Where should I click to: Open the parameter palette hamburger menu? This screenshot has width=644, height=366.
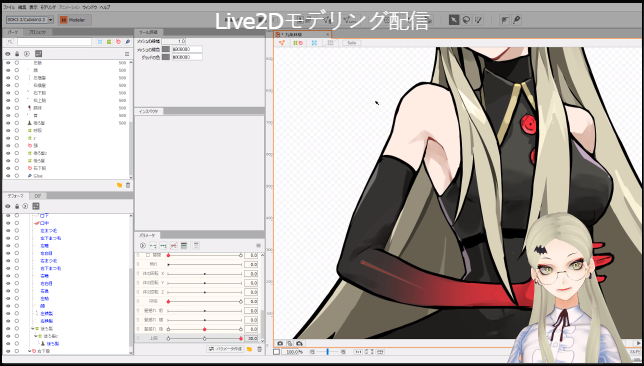pyautogui.click(x=258, y=246)
